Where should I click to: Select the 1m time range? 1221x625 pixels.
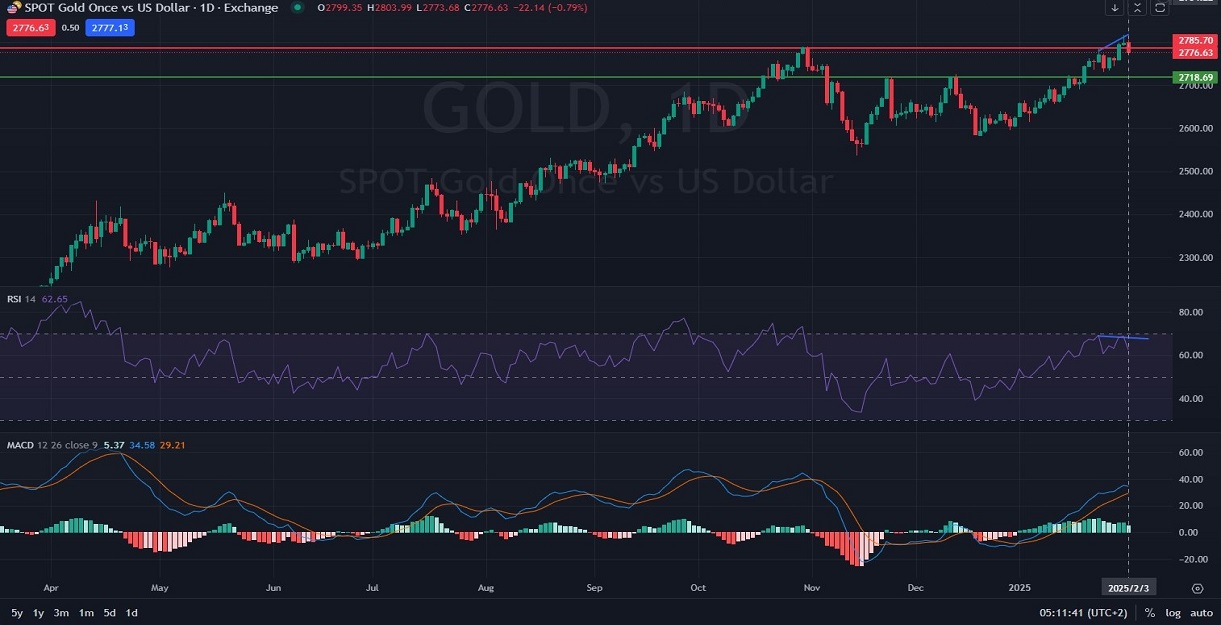click(86, 612)
